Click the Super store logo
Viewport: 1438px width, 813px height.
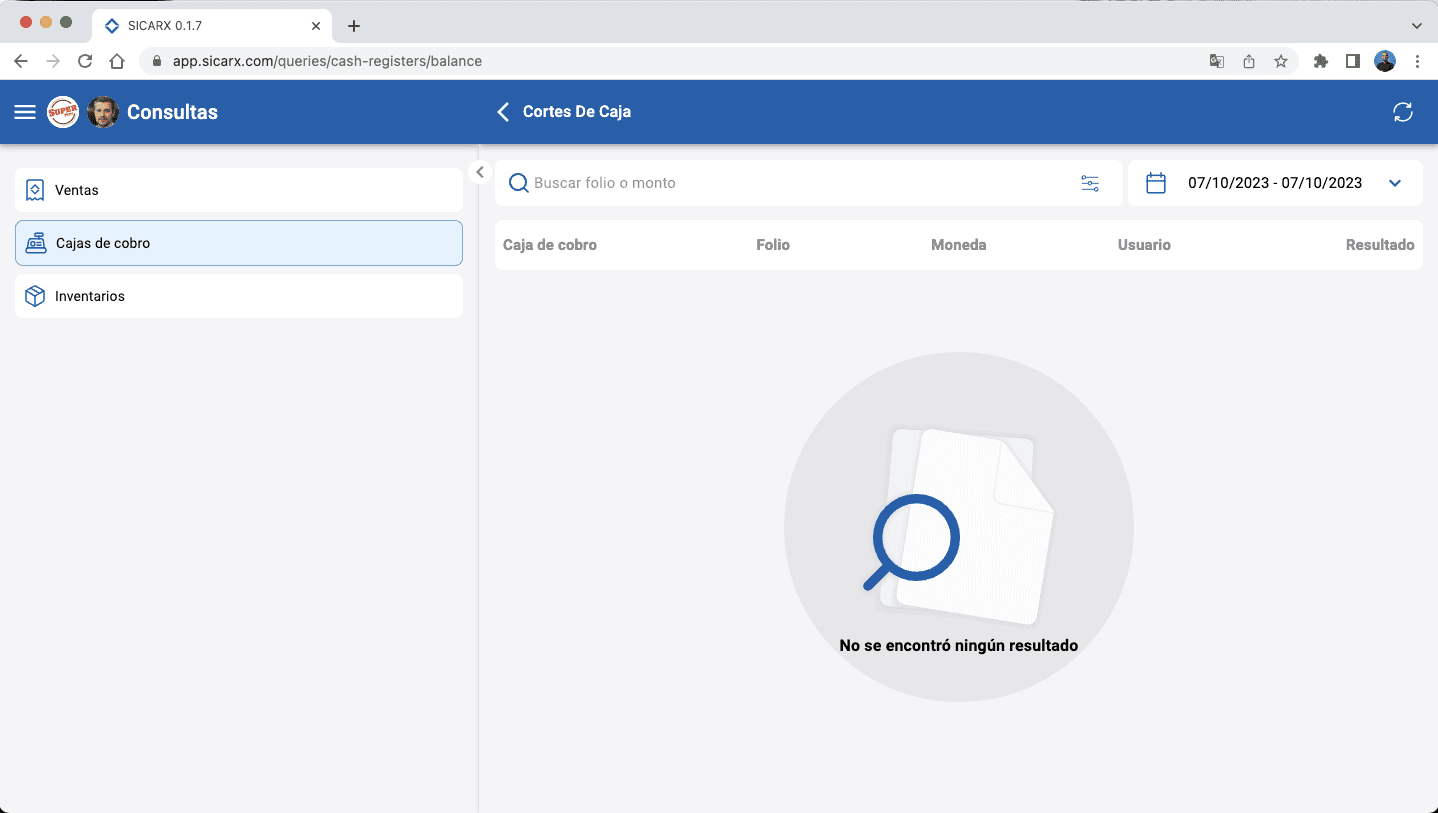63,112
